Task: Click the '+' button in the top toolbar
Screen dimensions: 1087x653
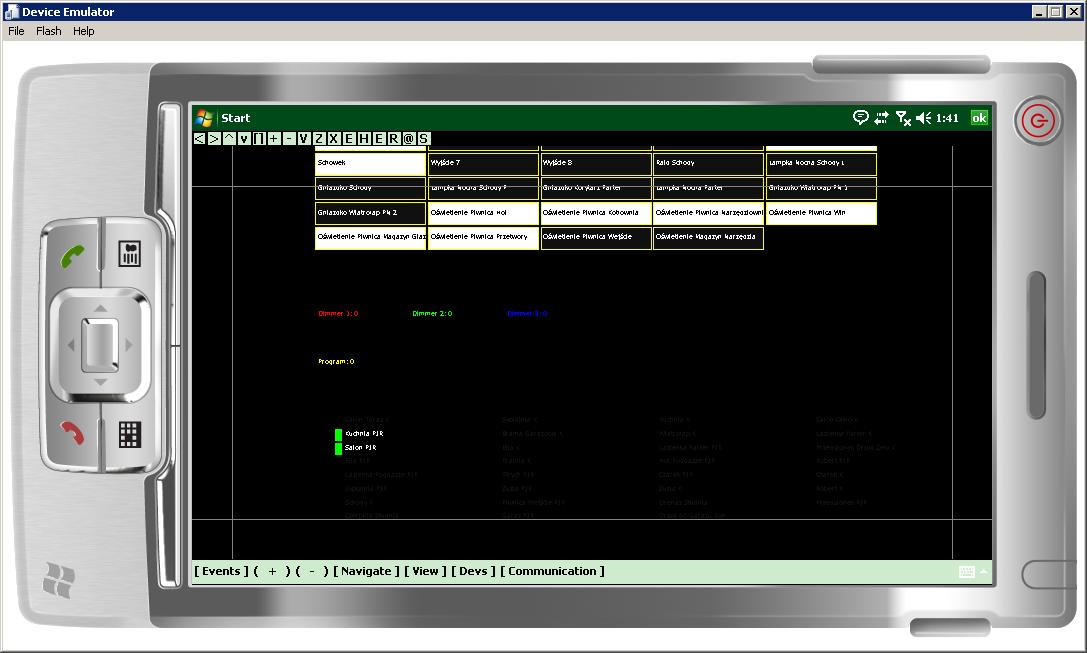Action: 274,139
